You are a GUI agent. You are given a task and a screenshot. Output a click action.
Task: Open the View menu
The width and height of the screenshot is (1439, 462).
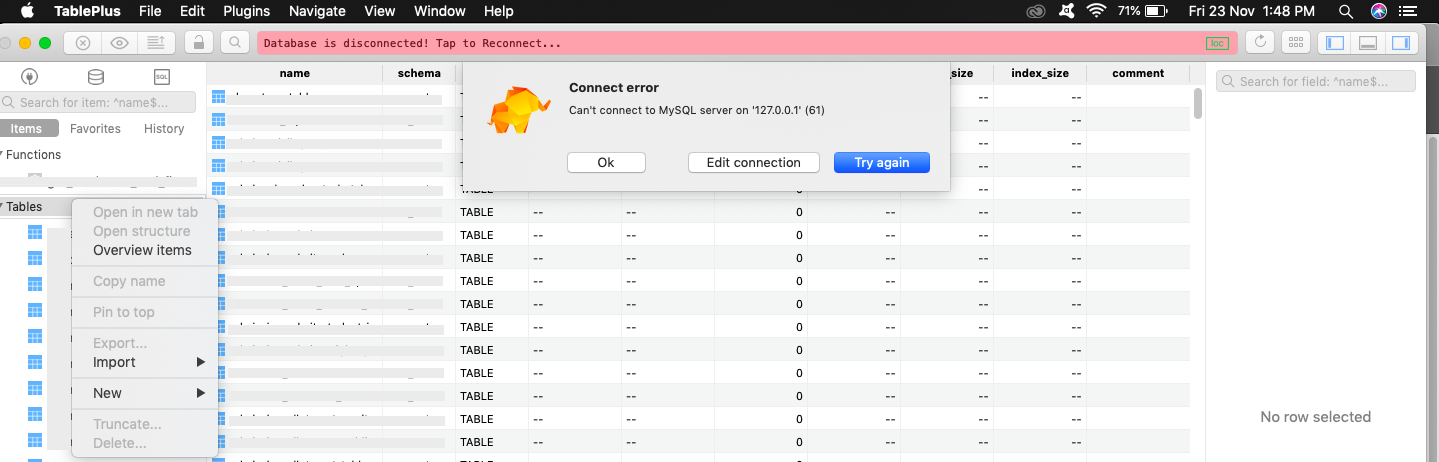click(x=380, y=11)
